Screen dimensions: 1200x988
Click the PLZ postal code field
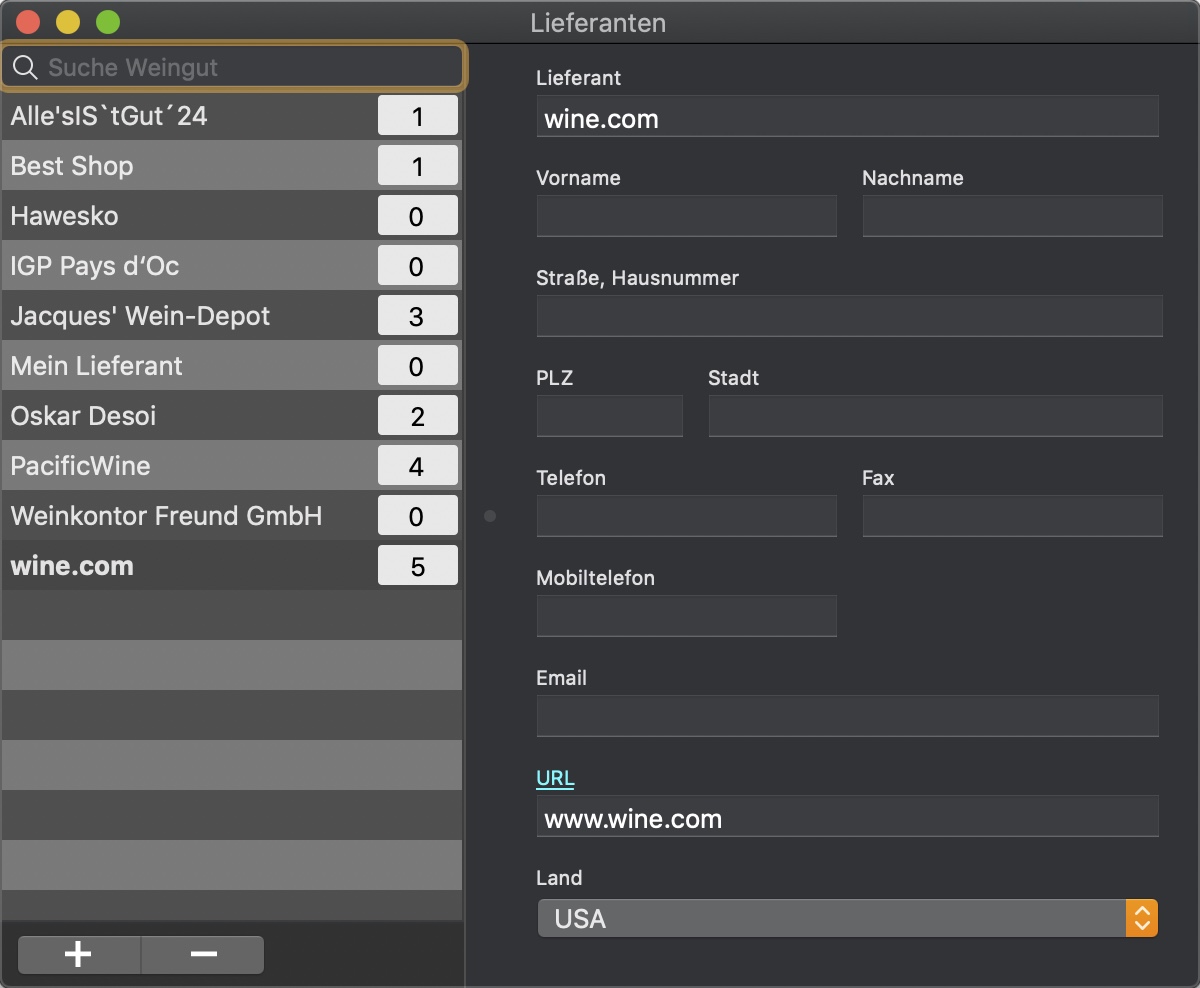pos(610,416)
